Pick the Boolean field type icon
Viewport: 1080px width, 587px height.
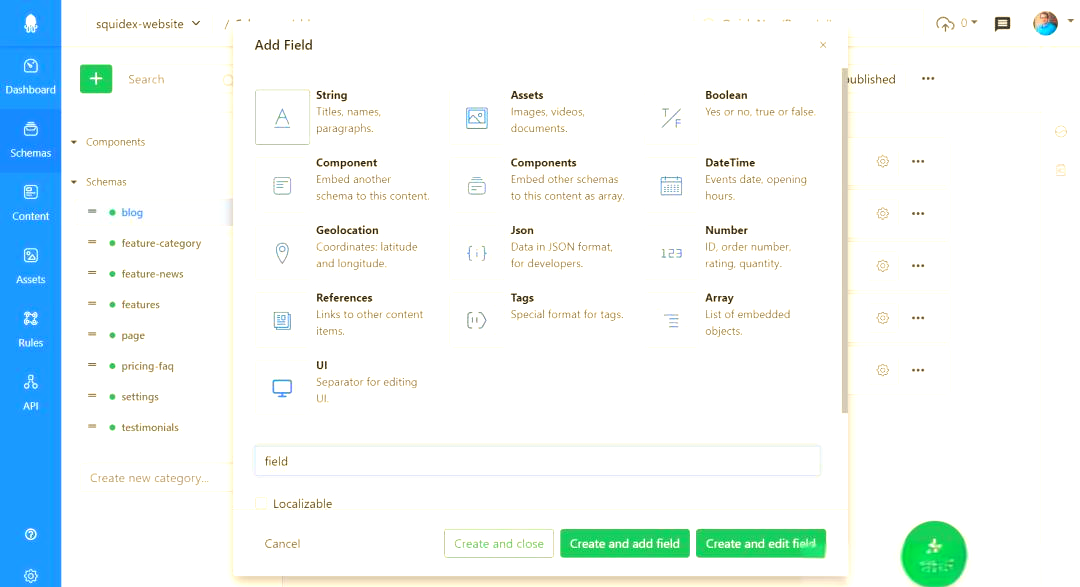coord(671,118)
